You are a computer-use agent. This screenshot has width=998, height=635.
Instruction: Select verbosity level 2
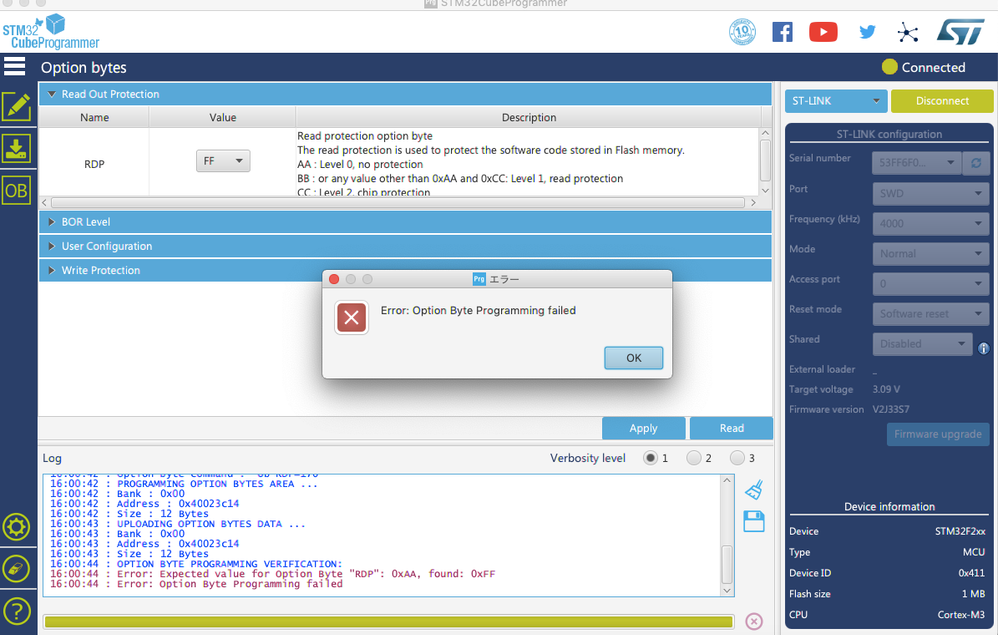(x=694, y=457)
